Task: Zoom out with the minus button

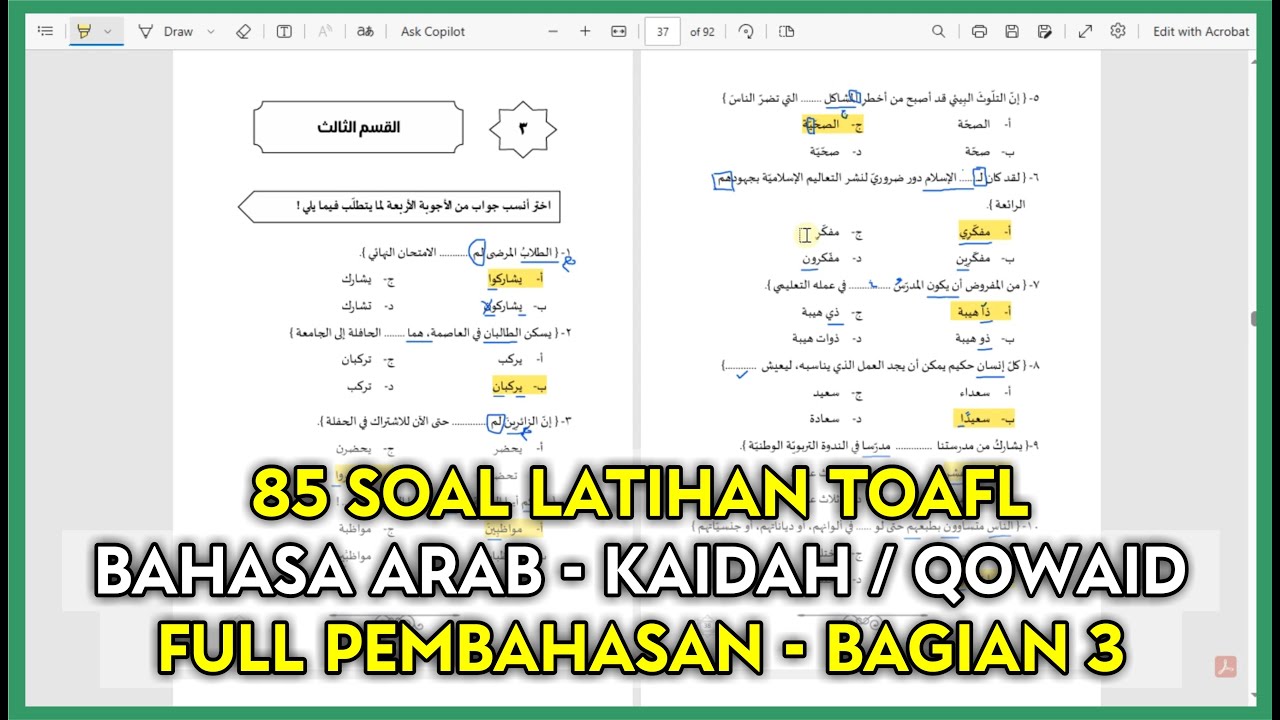Action: [x=553, y=31]
